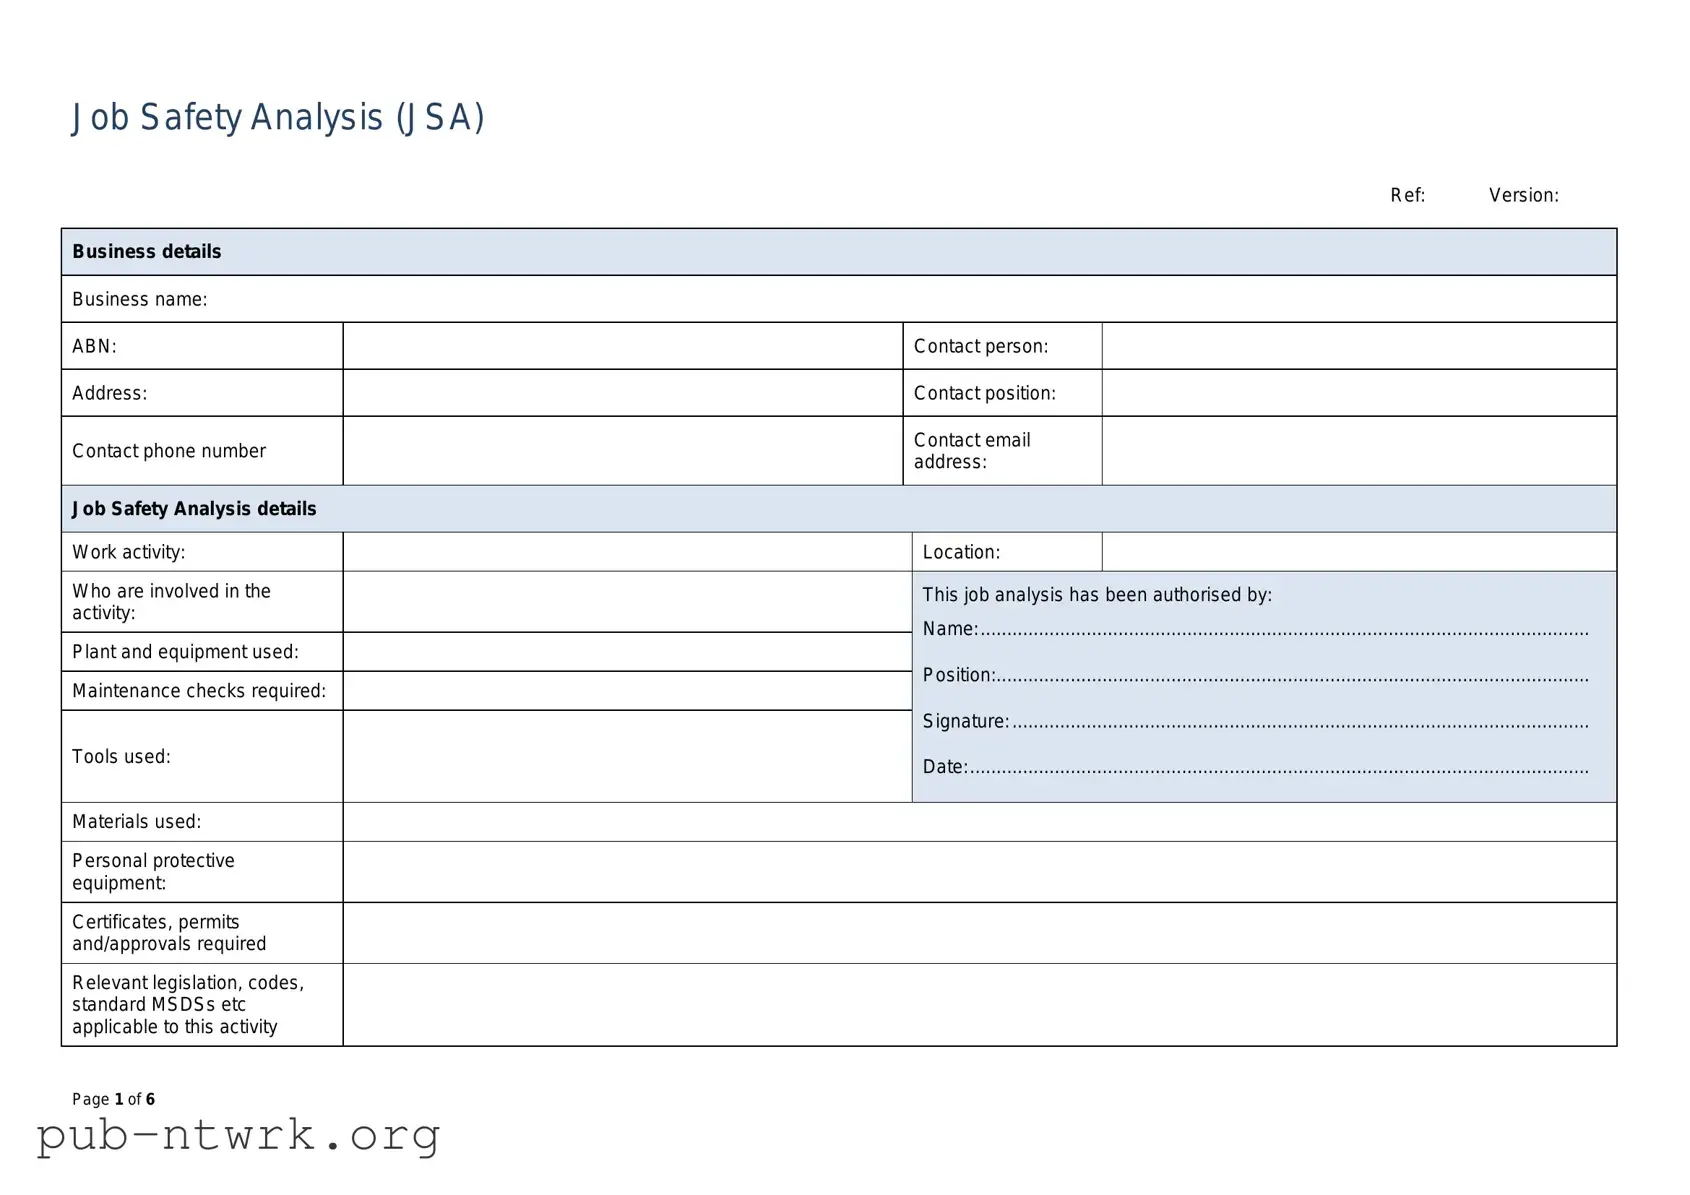Click the Tools used input field
The height and width of the screenshot is (1195, 1690).
coord(620,756)
